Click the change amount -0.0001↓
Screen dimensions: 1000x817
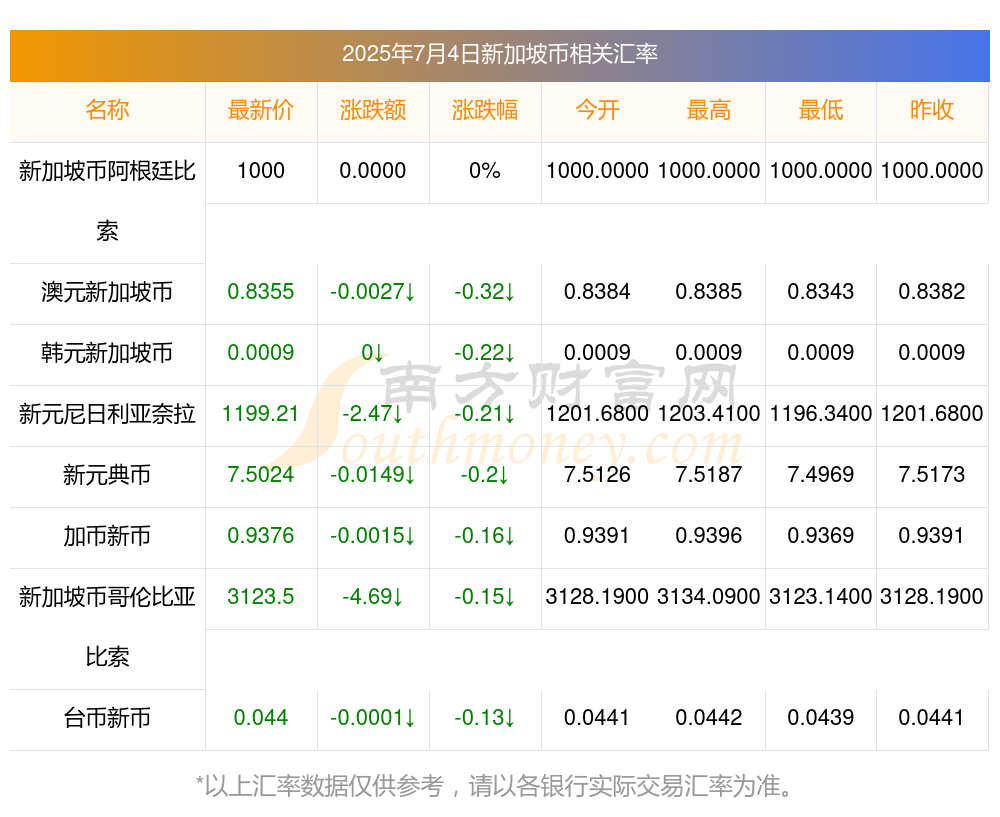point(372,718)
